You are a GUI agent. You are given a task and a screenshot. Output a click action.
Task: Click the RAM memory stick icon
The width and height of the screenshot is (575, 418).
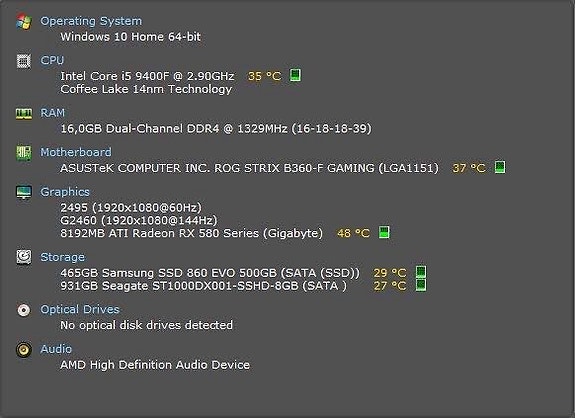tap(24, 113)
